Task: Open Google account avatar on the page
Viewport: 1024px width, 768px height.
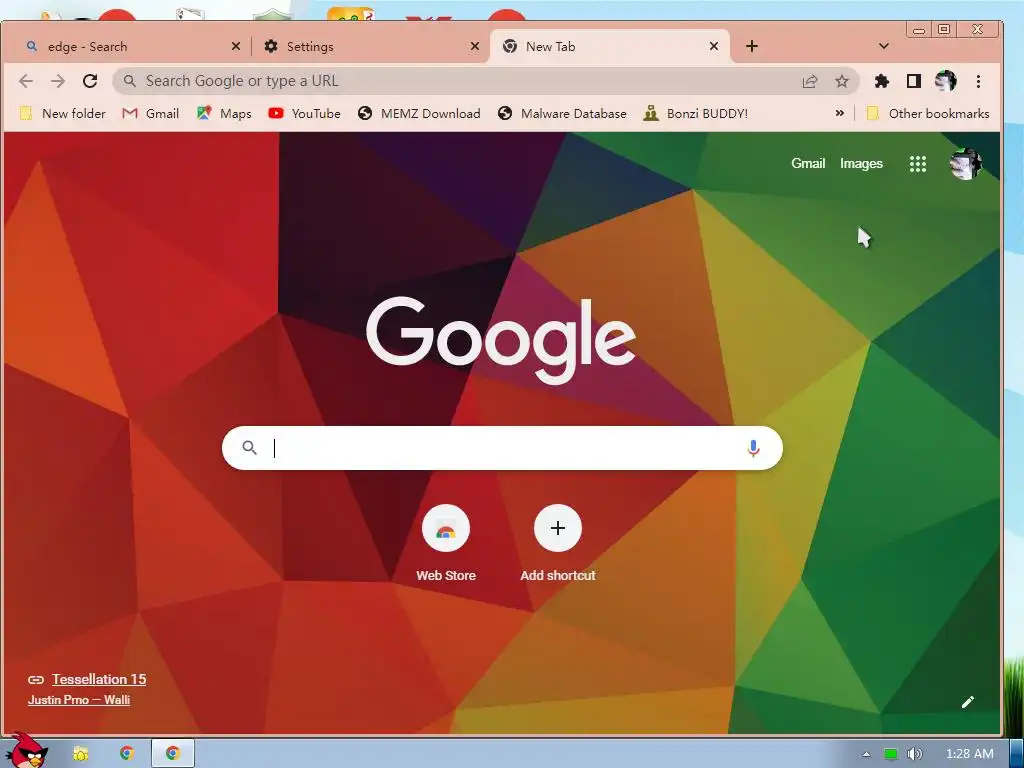Action: [965, 164]
